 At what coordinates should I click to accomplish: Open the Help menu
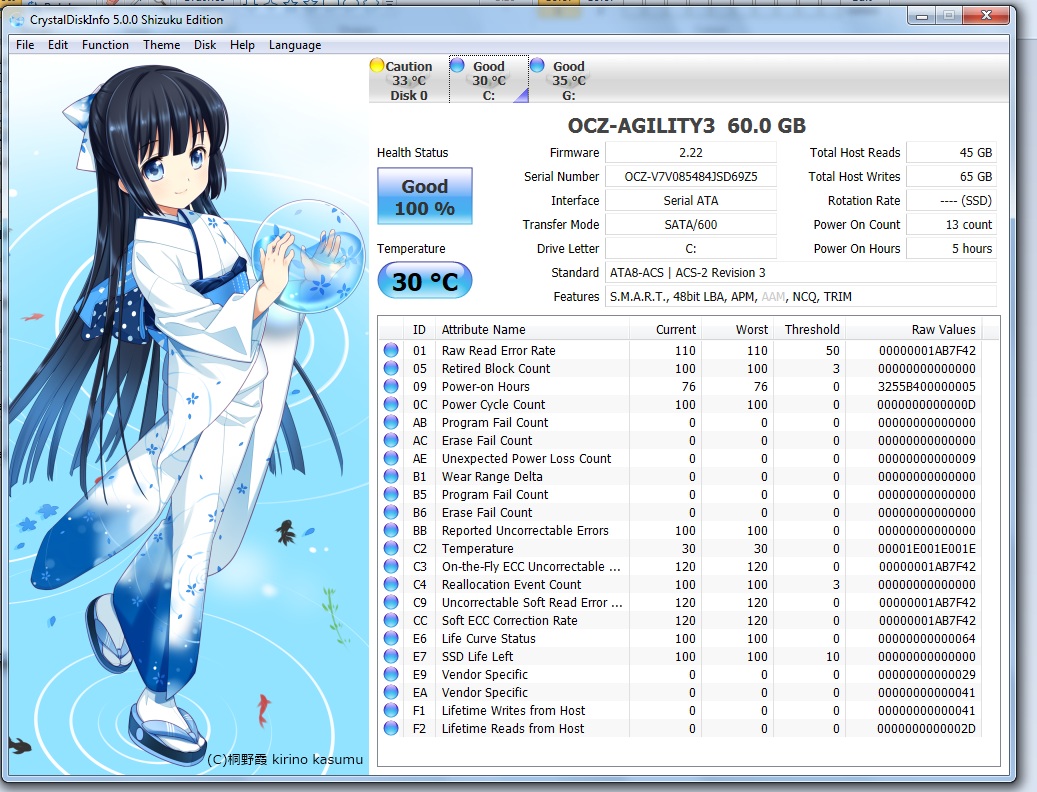point(242,45)
